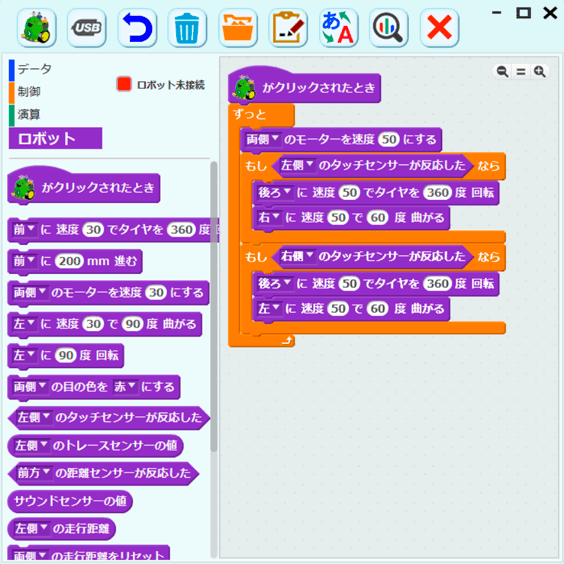Click 360 field under 左側 touch condition
This screenshot has width=564, height=564.
437,192
